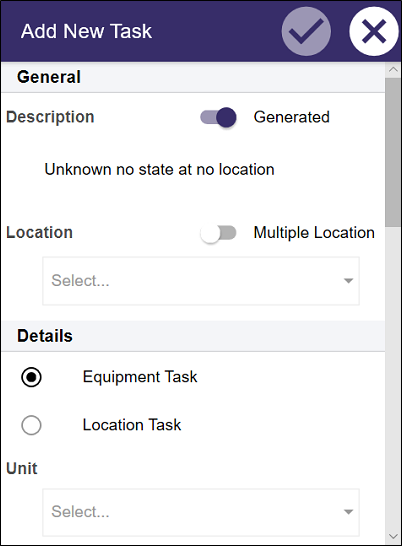
Task: Close the Add New Task dialog
Action: coord(374,31)
